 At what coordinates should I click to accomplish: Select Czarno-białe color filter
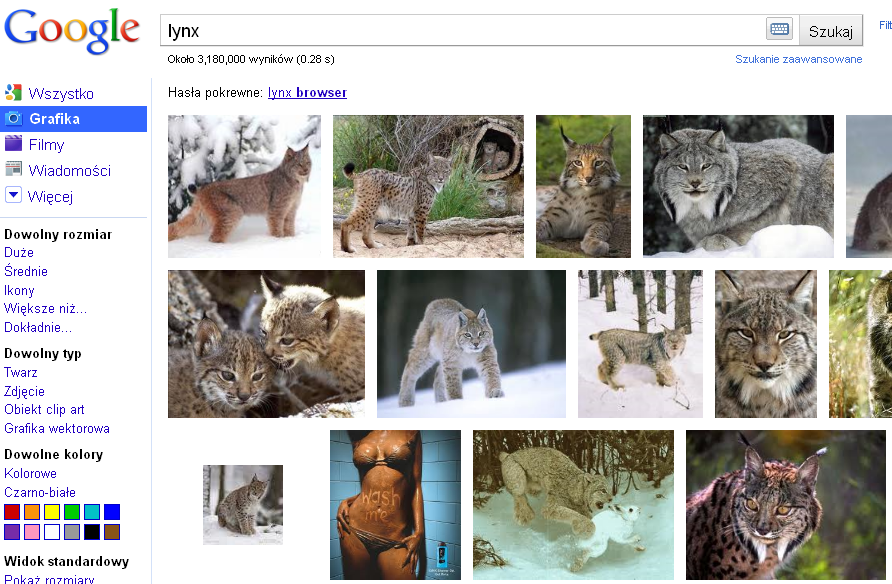click(38, 492)
